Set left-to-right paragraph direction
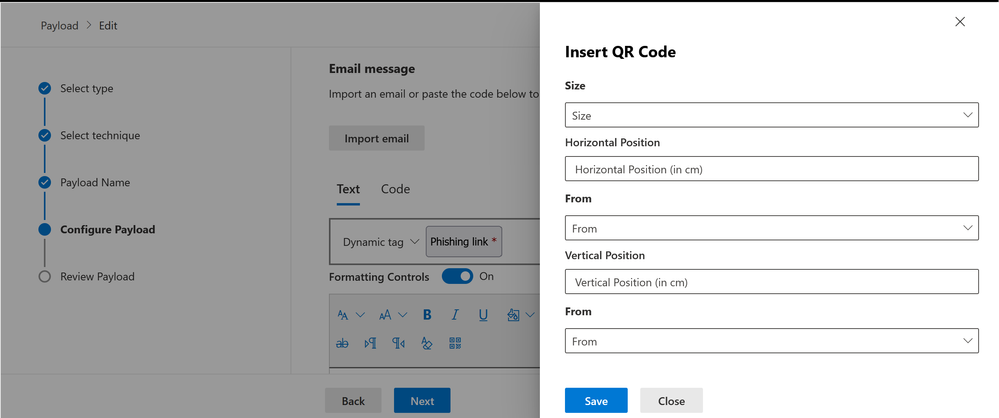The image size is (999, 418). click(370, 343)
